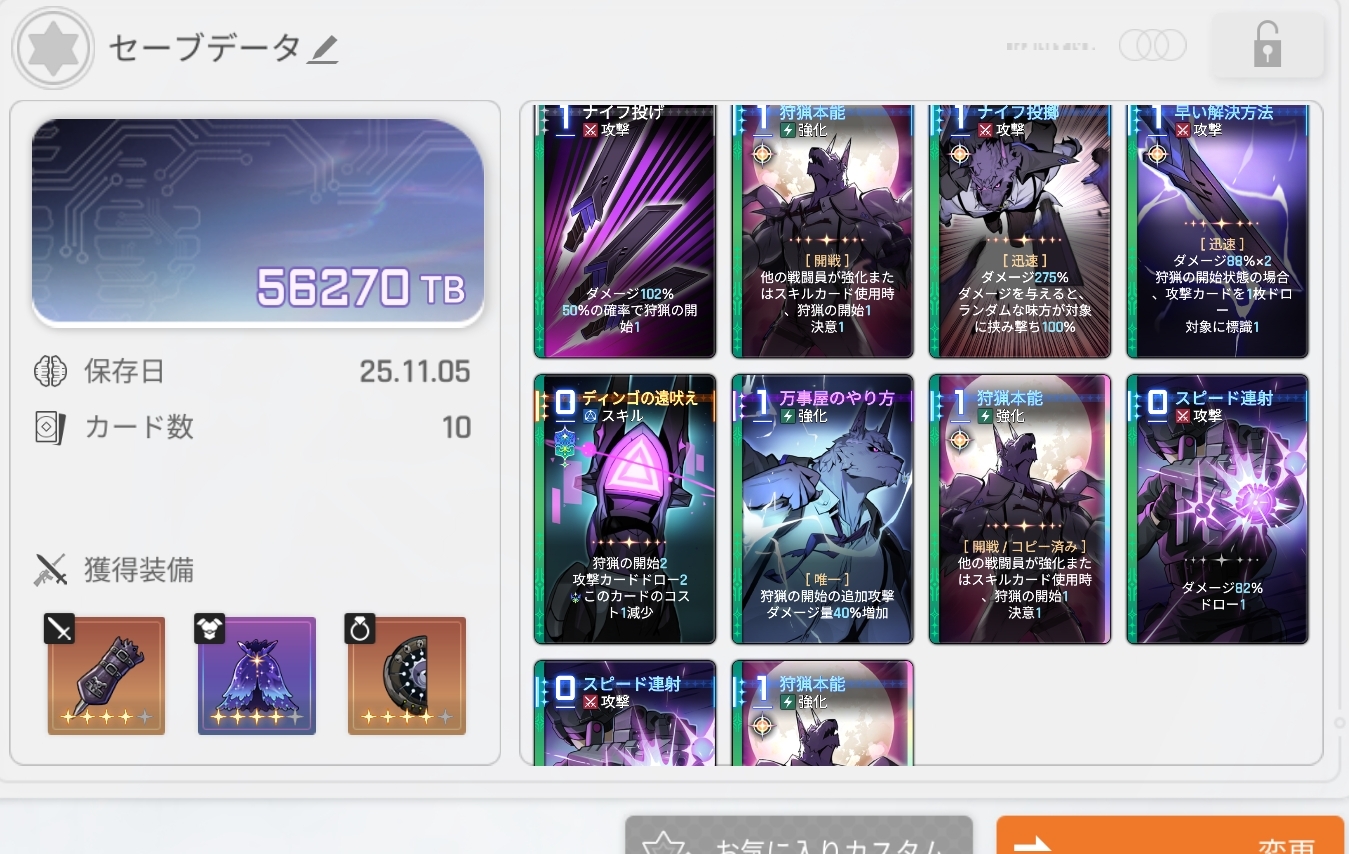
Task: Click the 56270 TB save data banner
Action: [258, 223]
